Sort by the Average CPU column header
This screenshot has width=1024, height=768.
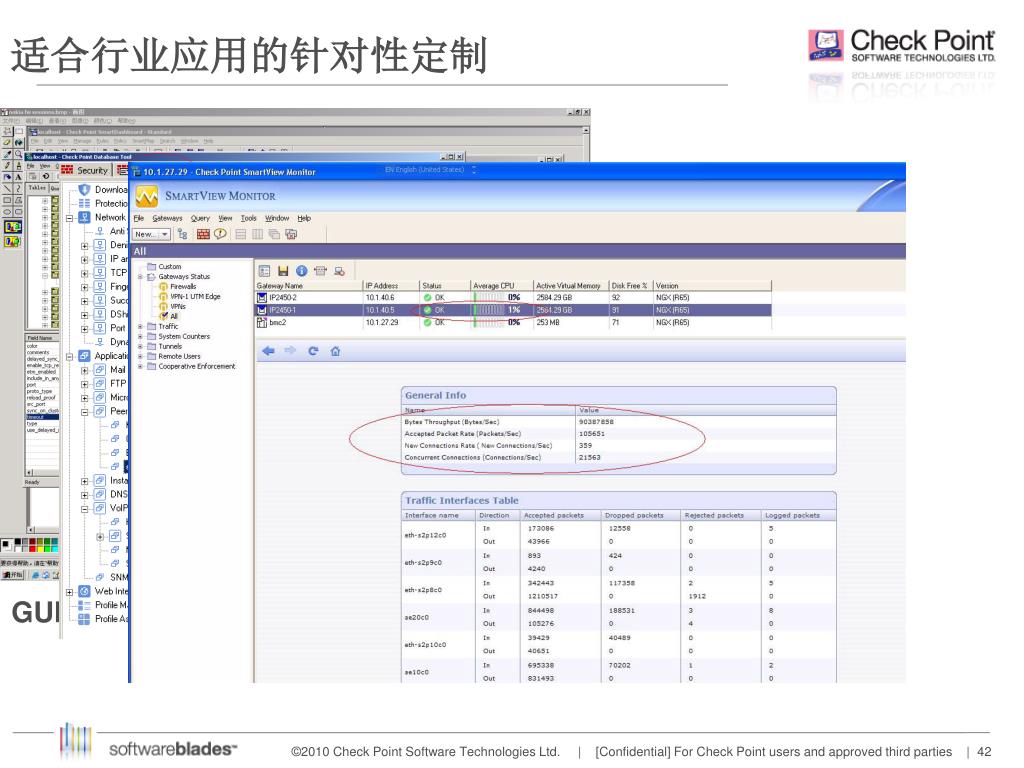click(x=501, y=286)
